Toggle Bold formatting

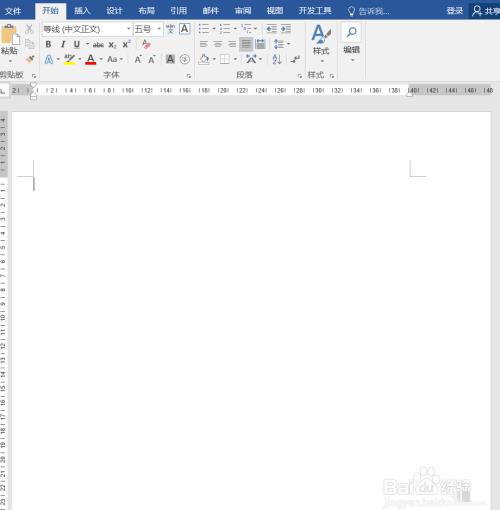click(x=48, y=44)
